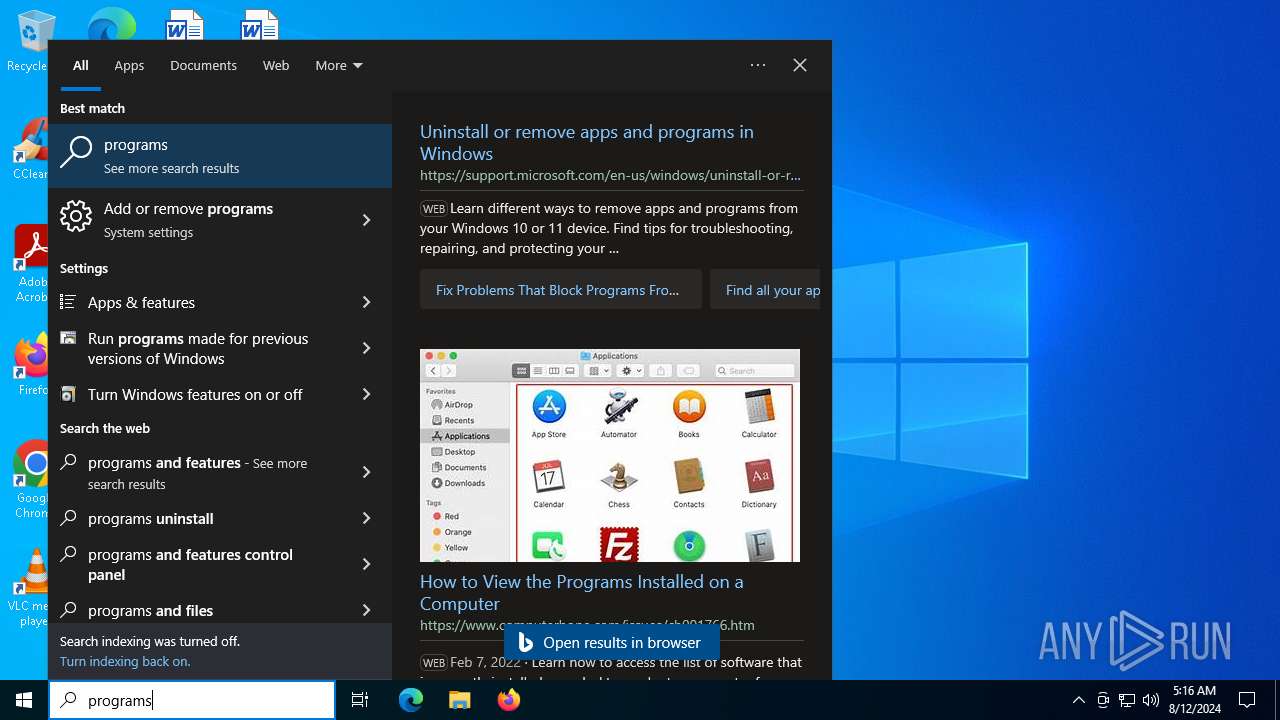This screenshot has width=1280, height=720.
Task: Click 'Turn indexing back on.' link
Action: pyautogui.click(x=125, y=661)
